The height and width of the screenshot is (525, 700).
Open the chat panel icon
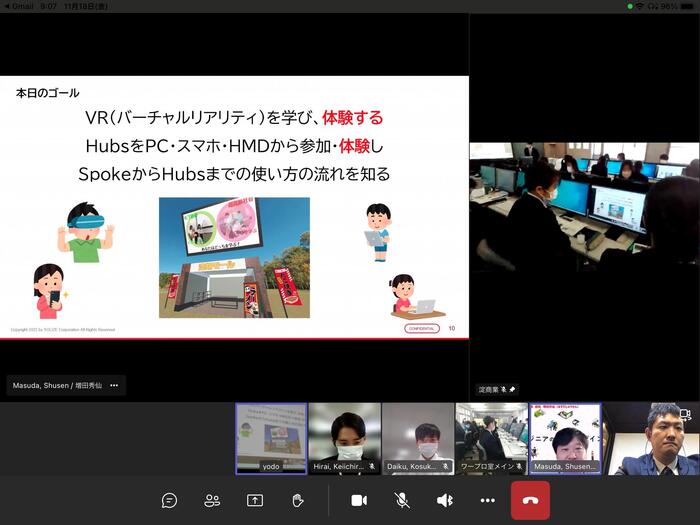169,500
